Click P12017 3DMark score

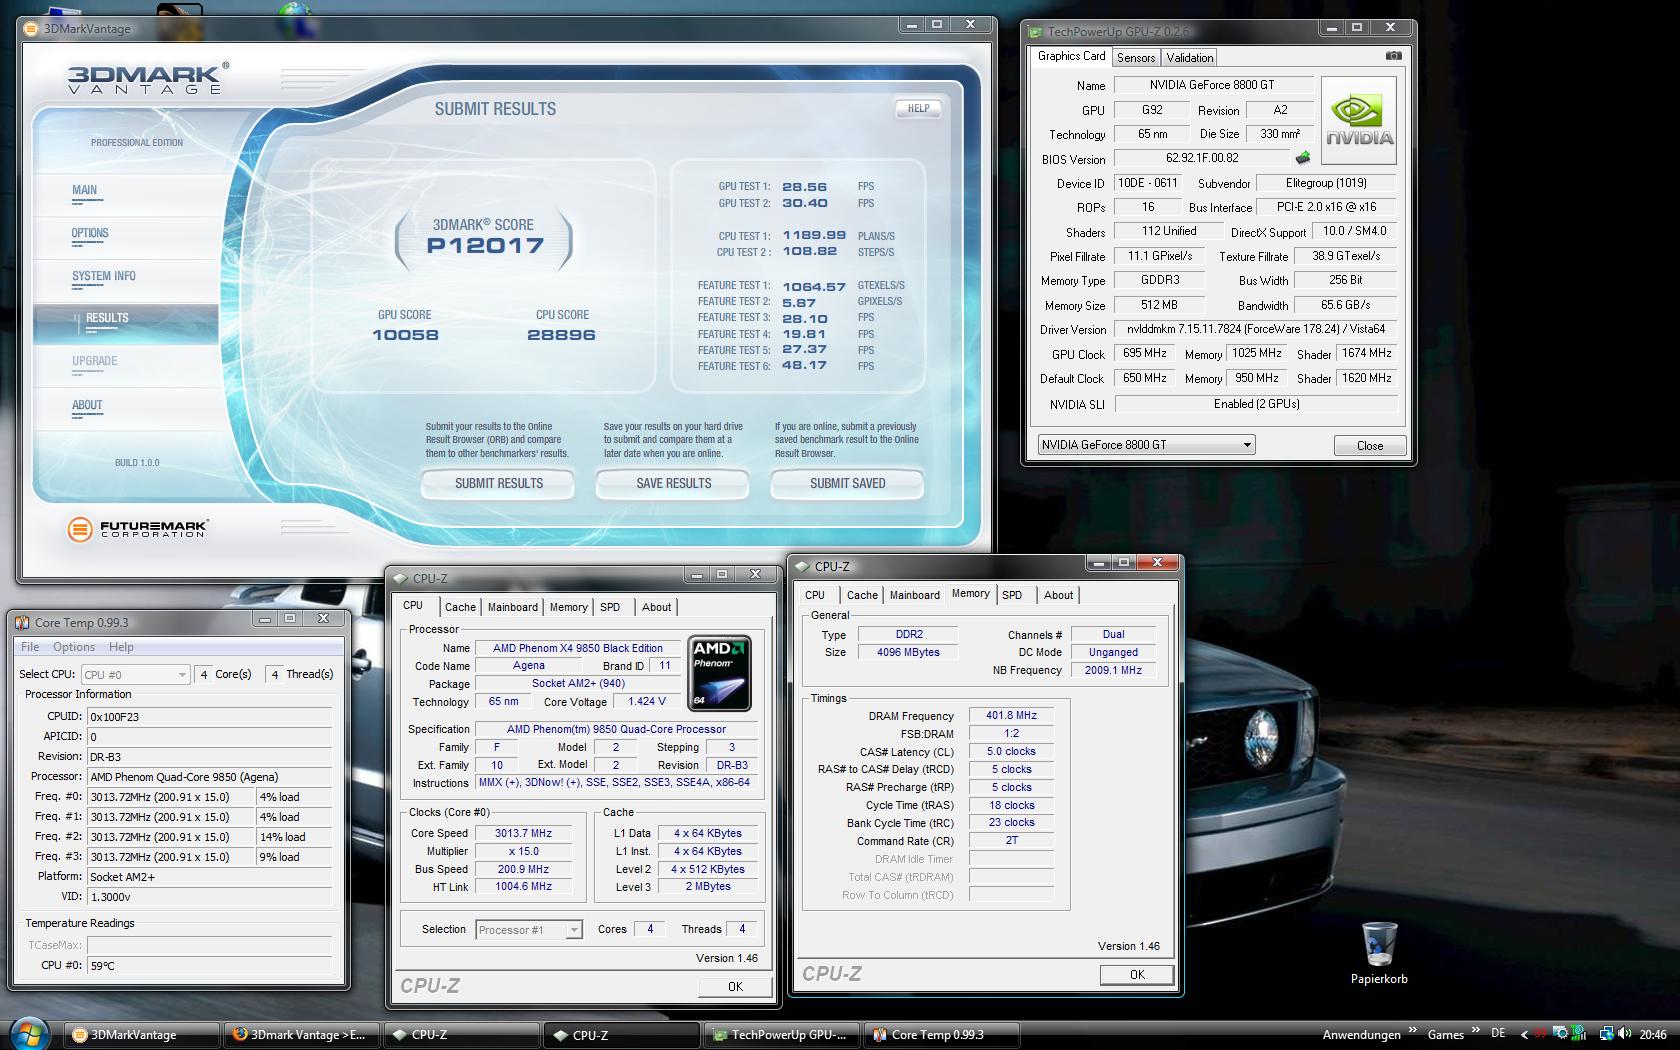(485, 246)
